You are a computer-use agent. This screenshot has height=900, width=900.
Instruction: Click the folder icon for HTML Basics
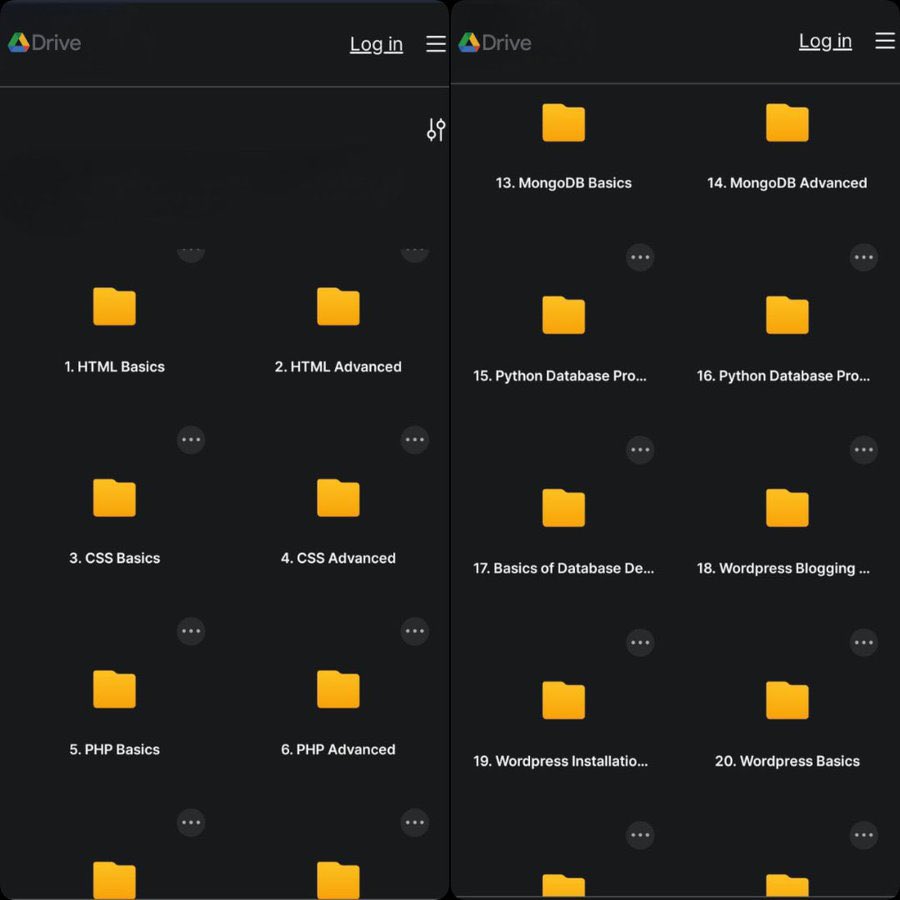point(114,307)
